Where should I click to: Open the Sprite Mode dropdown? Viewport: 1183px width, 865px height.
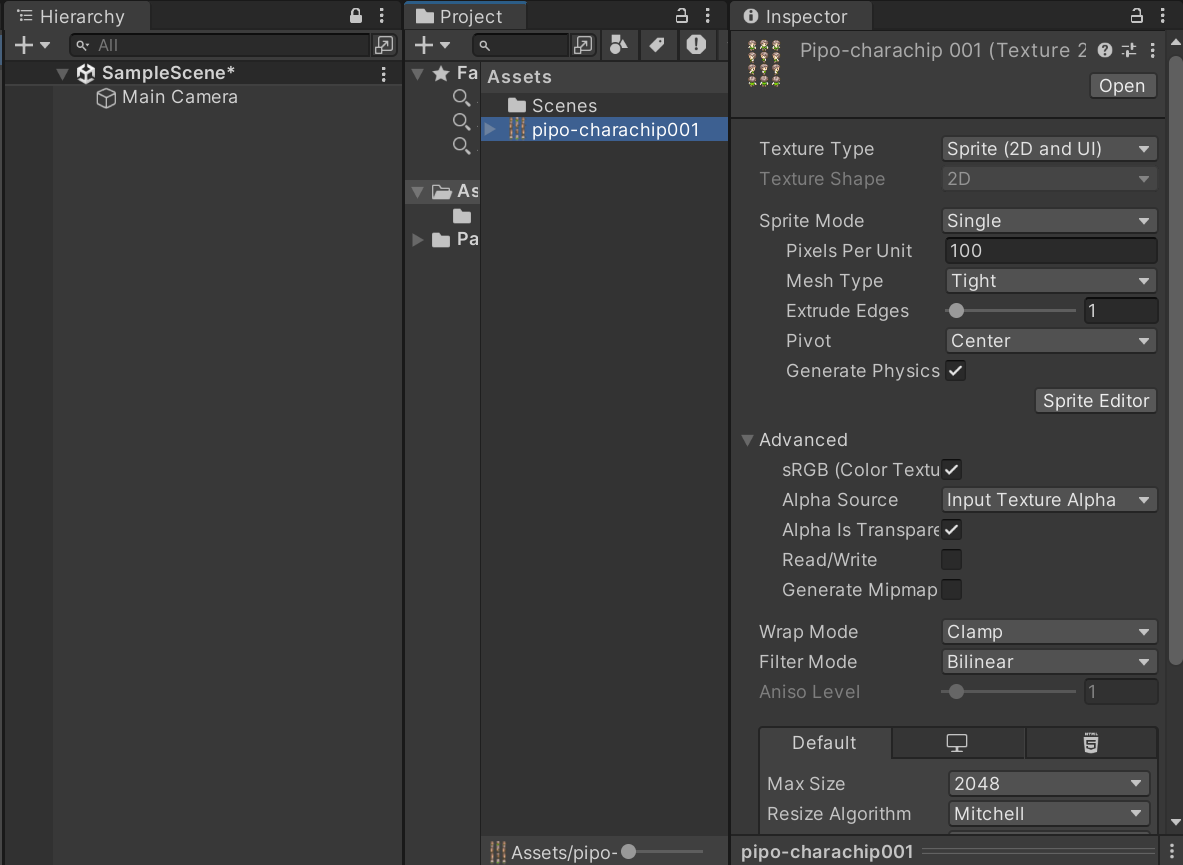(1049, 221)
